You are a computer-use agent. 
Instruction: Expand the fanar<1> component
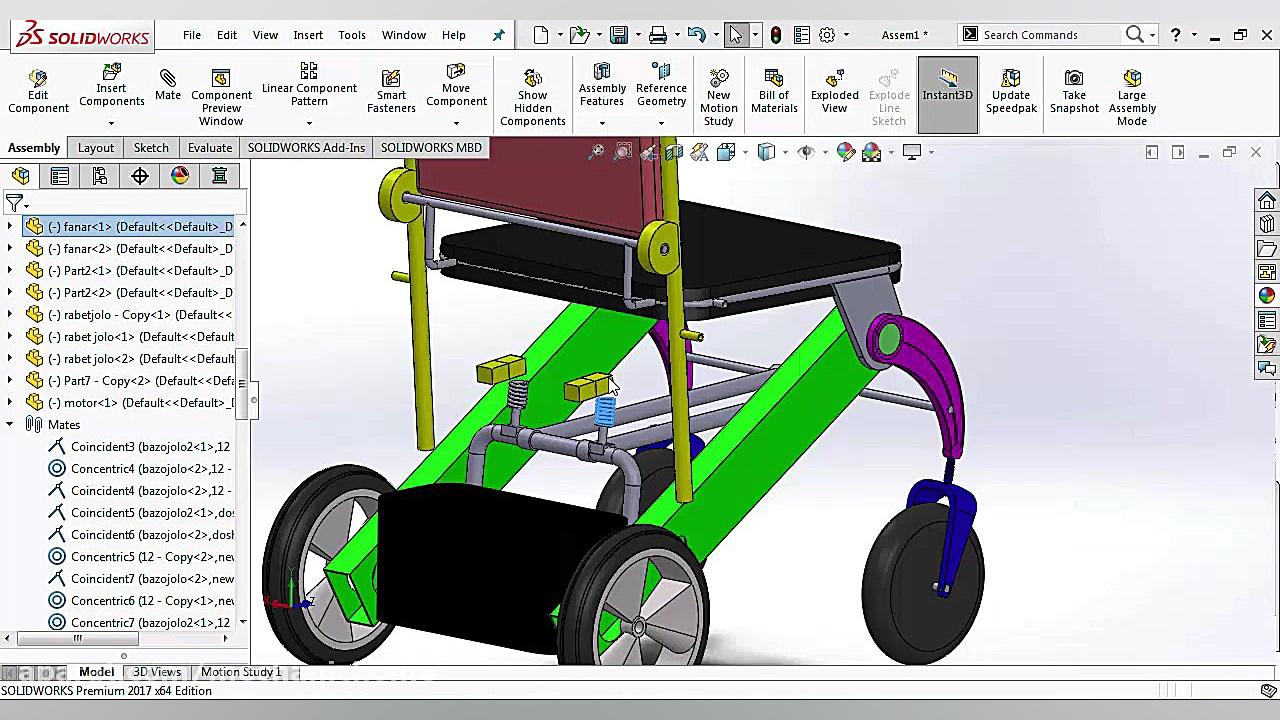tap(10, 227)
